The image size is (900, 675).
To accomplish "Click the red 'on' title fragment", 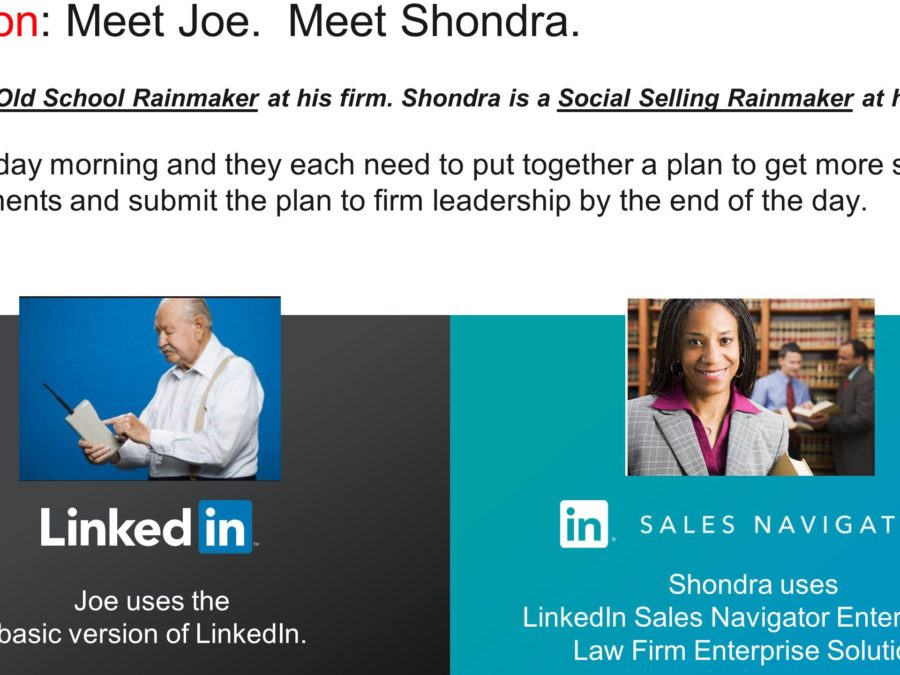I will coord(19,22).
